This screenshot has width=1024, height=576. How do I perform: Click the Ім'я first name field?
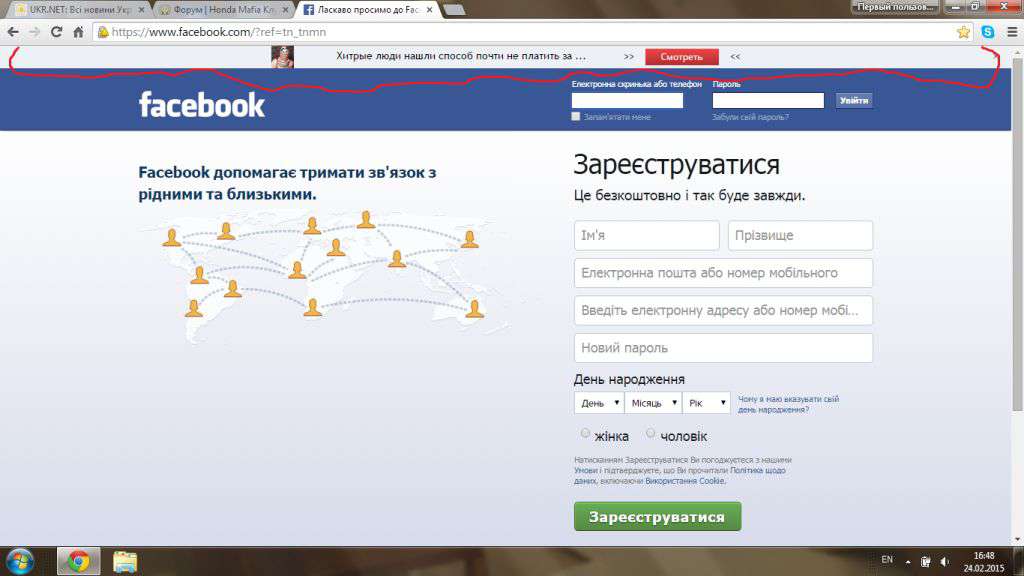647,235
